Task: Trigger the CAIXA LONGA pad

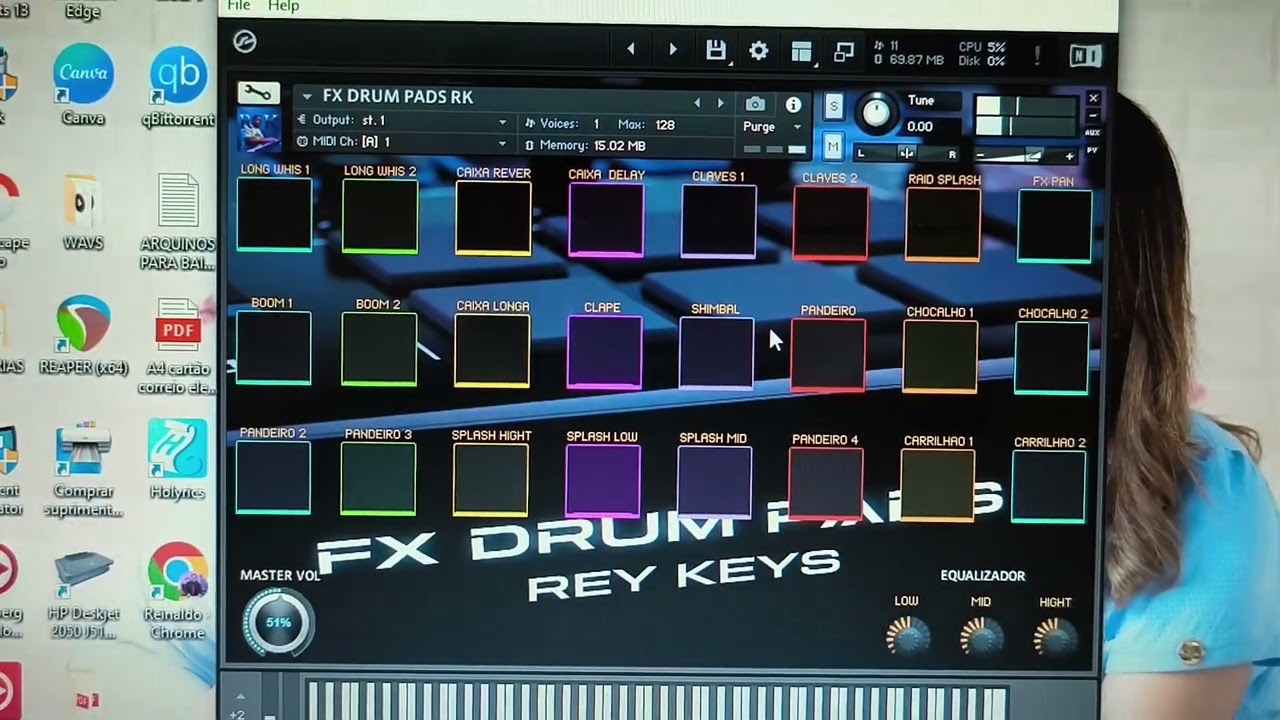Action: pyautogui.click(x=492, y=351)
